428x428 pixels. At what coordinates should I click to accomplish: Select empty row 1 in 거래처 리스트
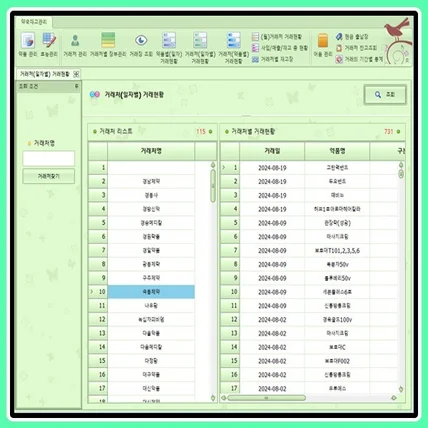click(151, 168)
